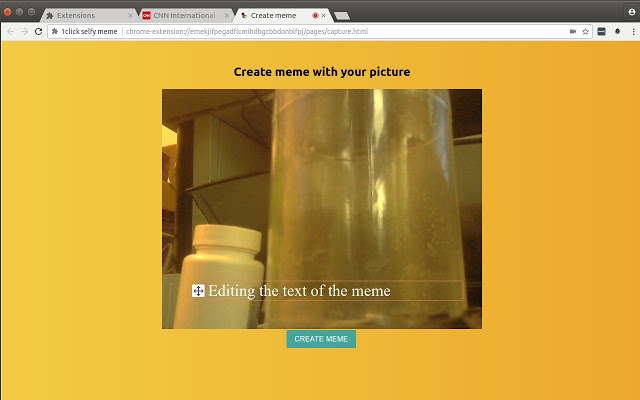Screen dimensions: 640x400
Task: Click the Chrome profile avatar icon
Action: click(x=632, y=10)
